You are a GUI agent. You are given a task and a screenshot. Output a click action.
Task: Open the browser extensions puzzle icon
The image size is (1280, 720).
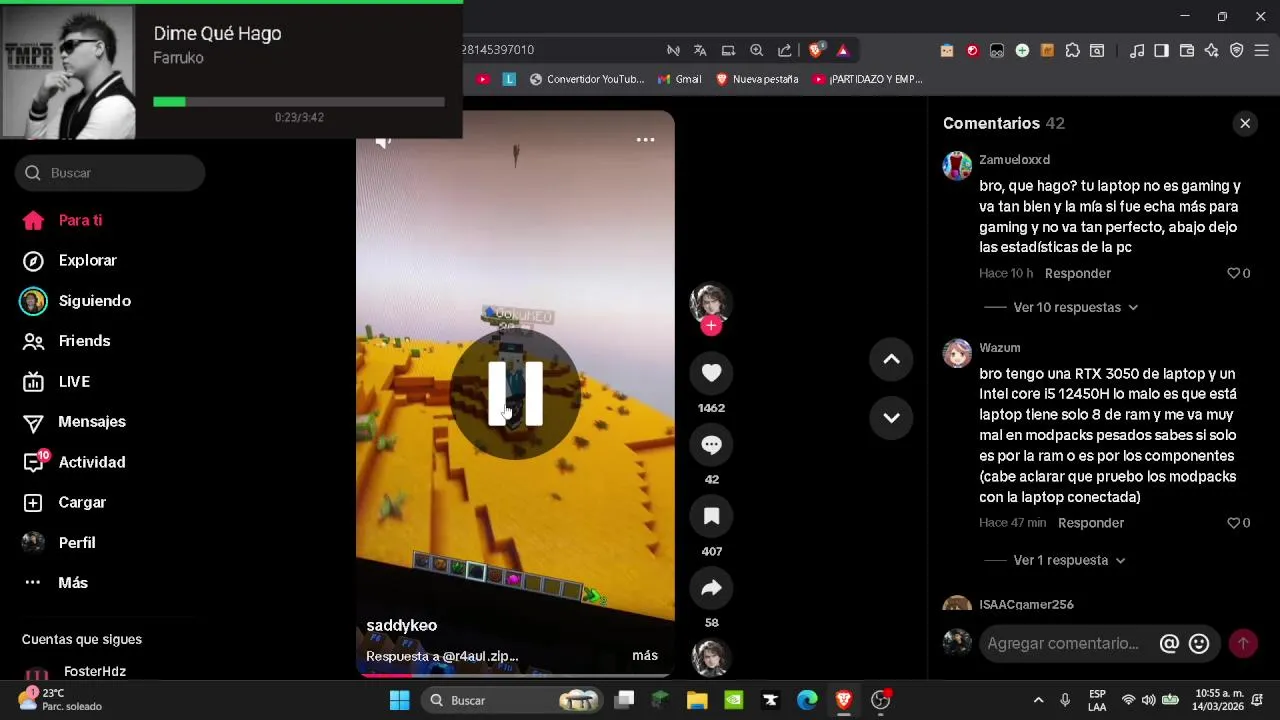click(1072, 50)
